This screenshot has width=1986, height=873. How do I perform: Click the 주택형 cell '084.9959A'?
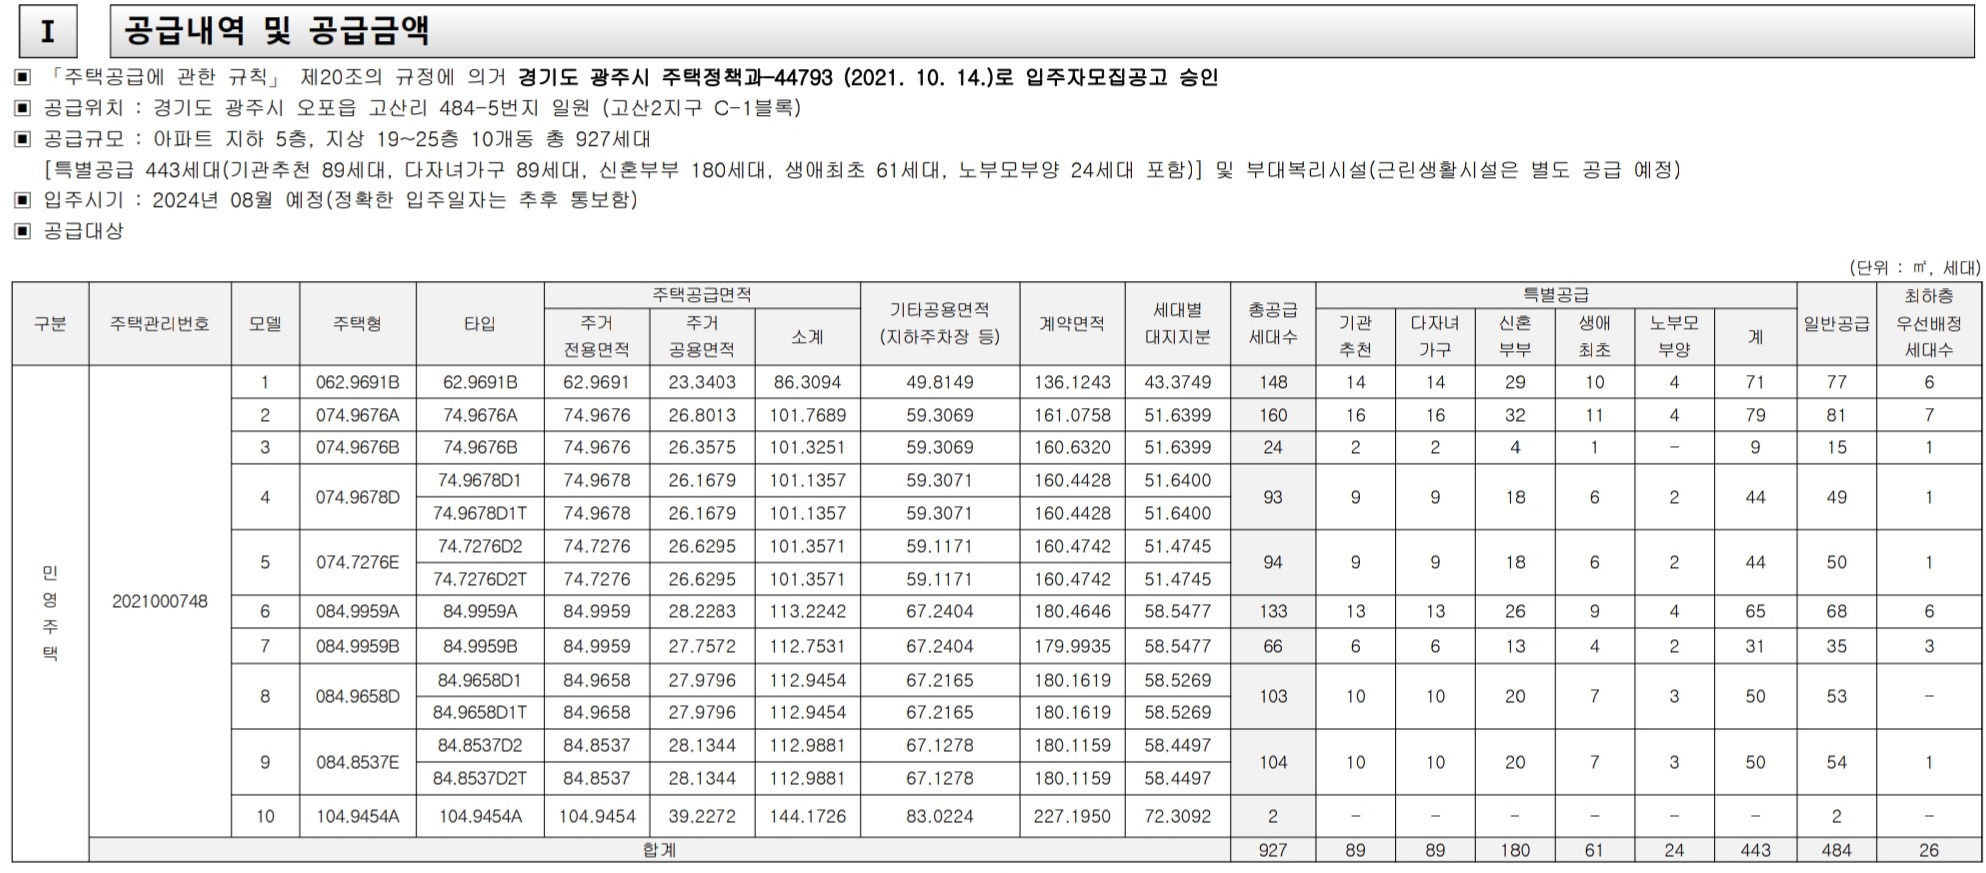pyautogui.click(x=357, y=611)
